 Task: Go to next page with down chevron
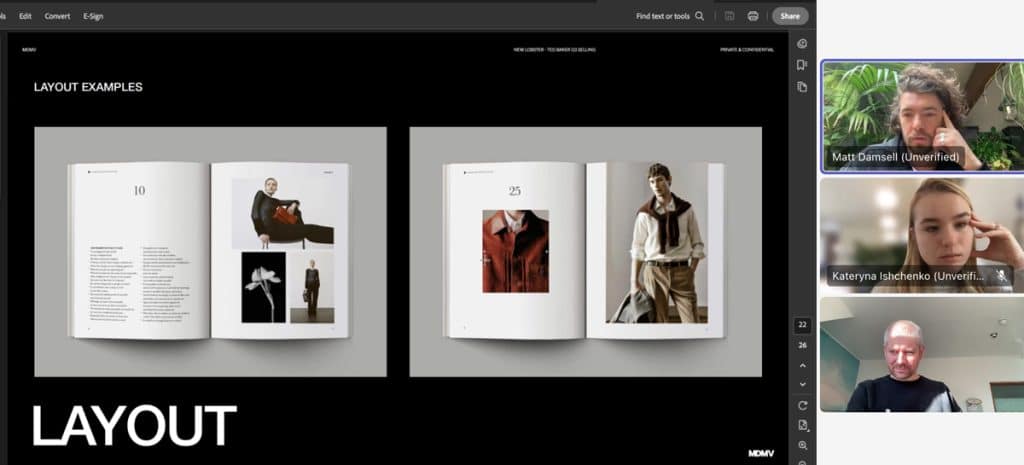(x=802, y=384)
